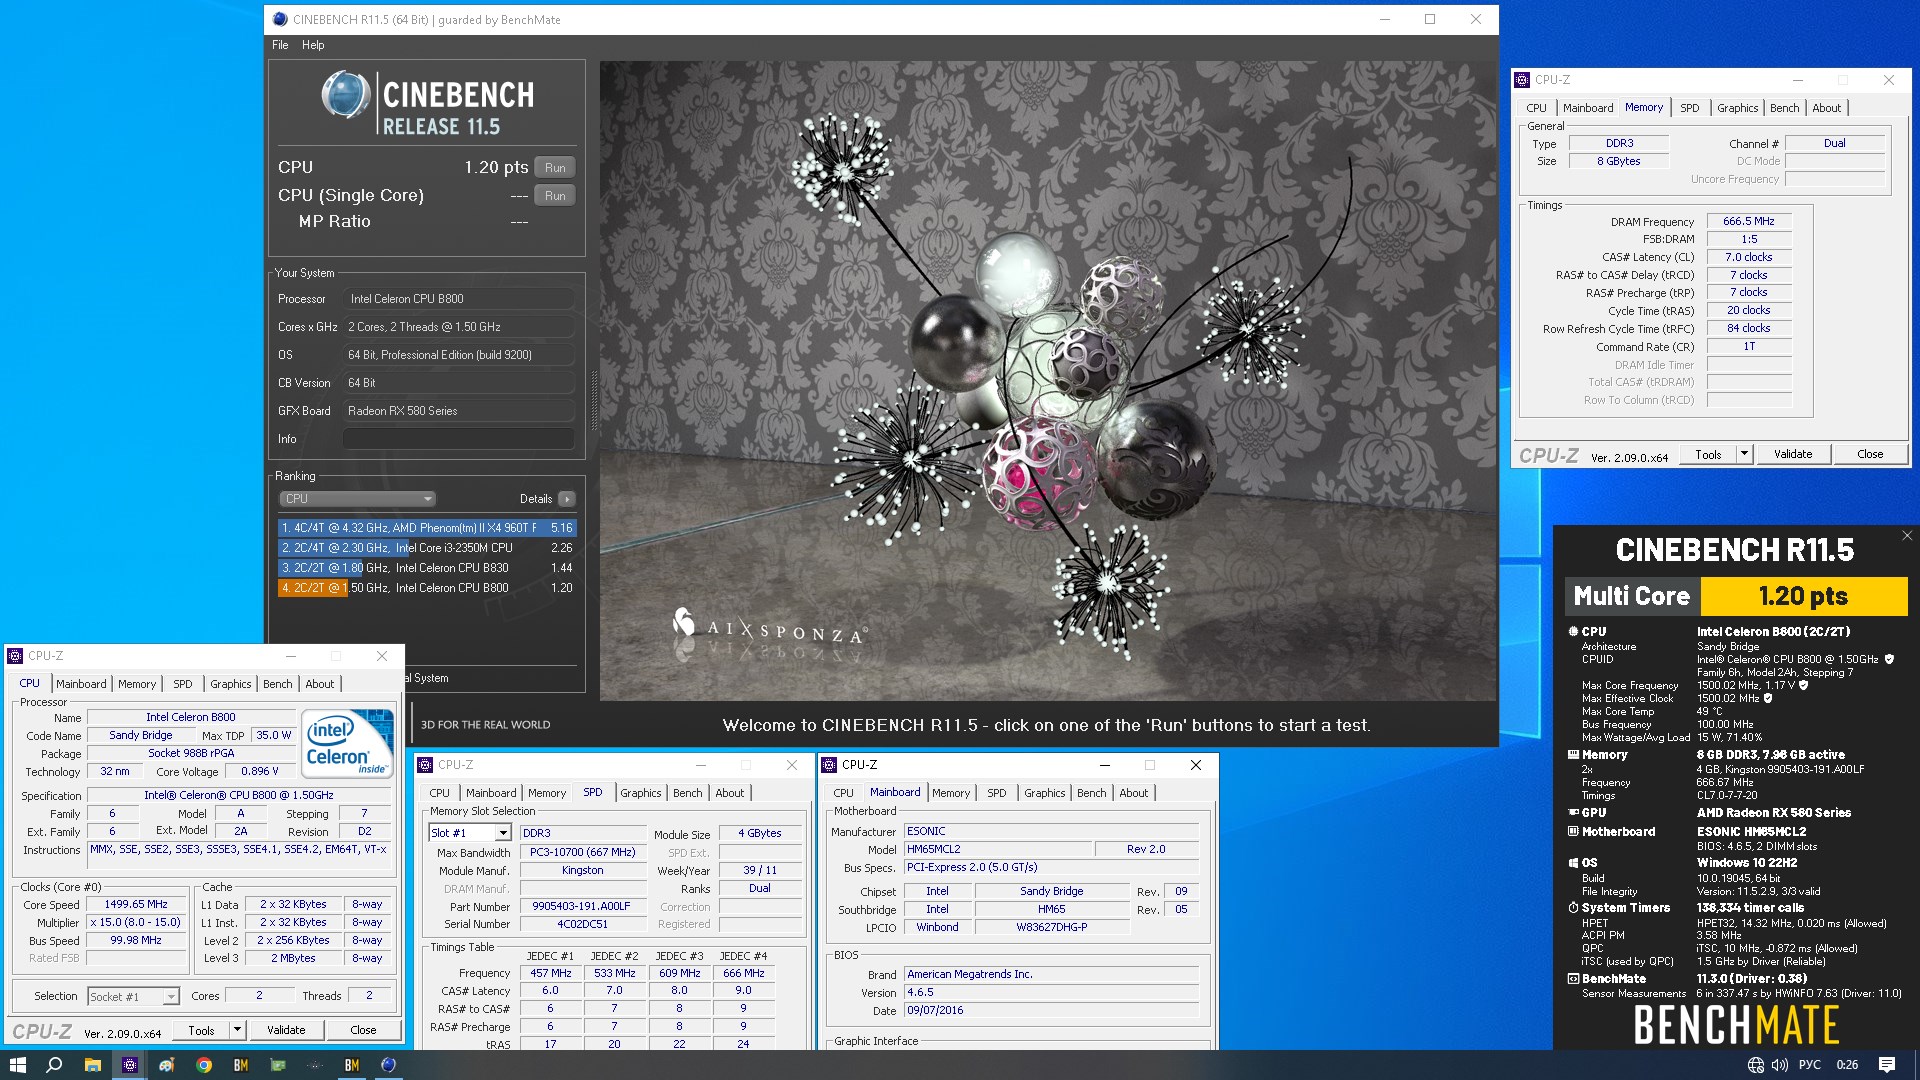Select ranking row AMD Phenom II X4 960T
The width and height of the screenshot is (1920, 1080).
(427, 528)
